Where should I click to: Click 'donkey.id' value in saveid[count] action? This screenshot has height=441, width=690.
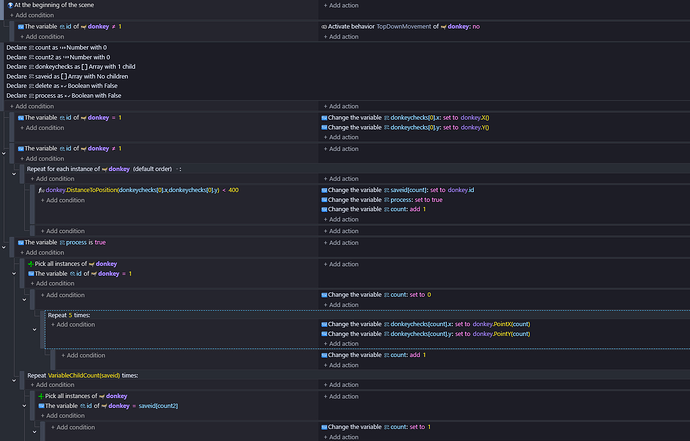coord(461,191)
